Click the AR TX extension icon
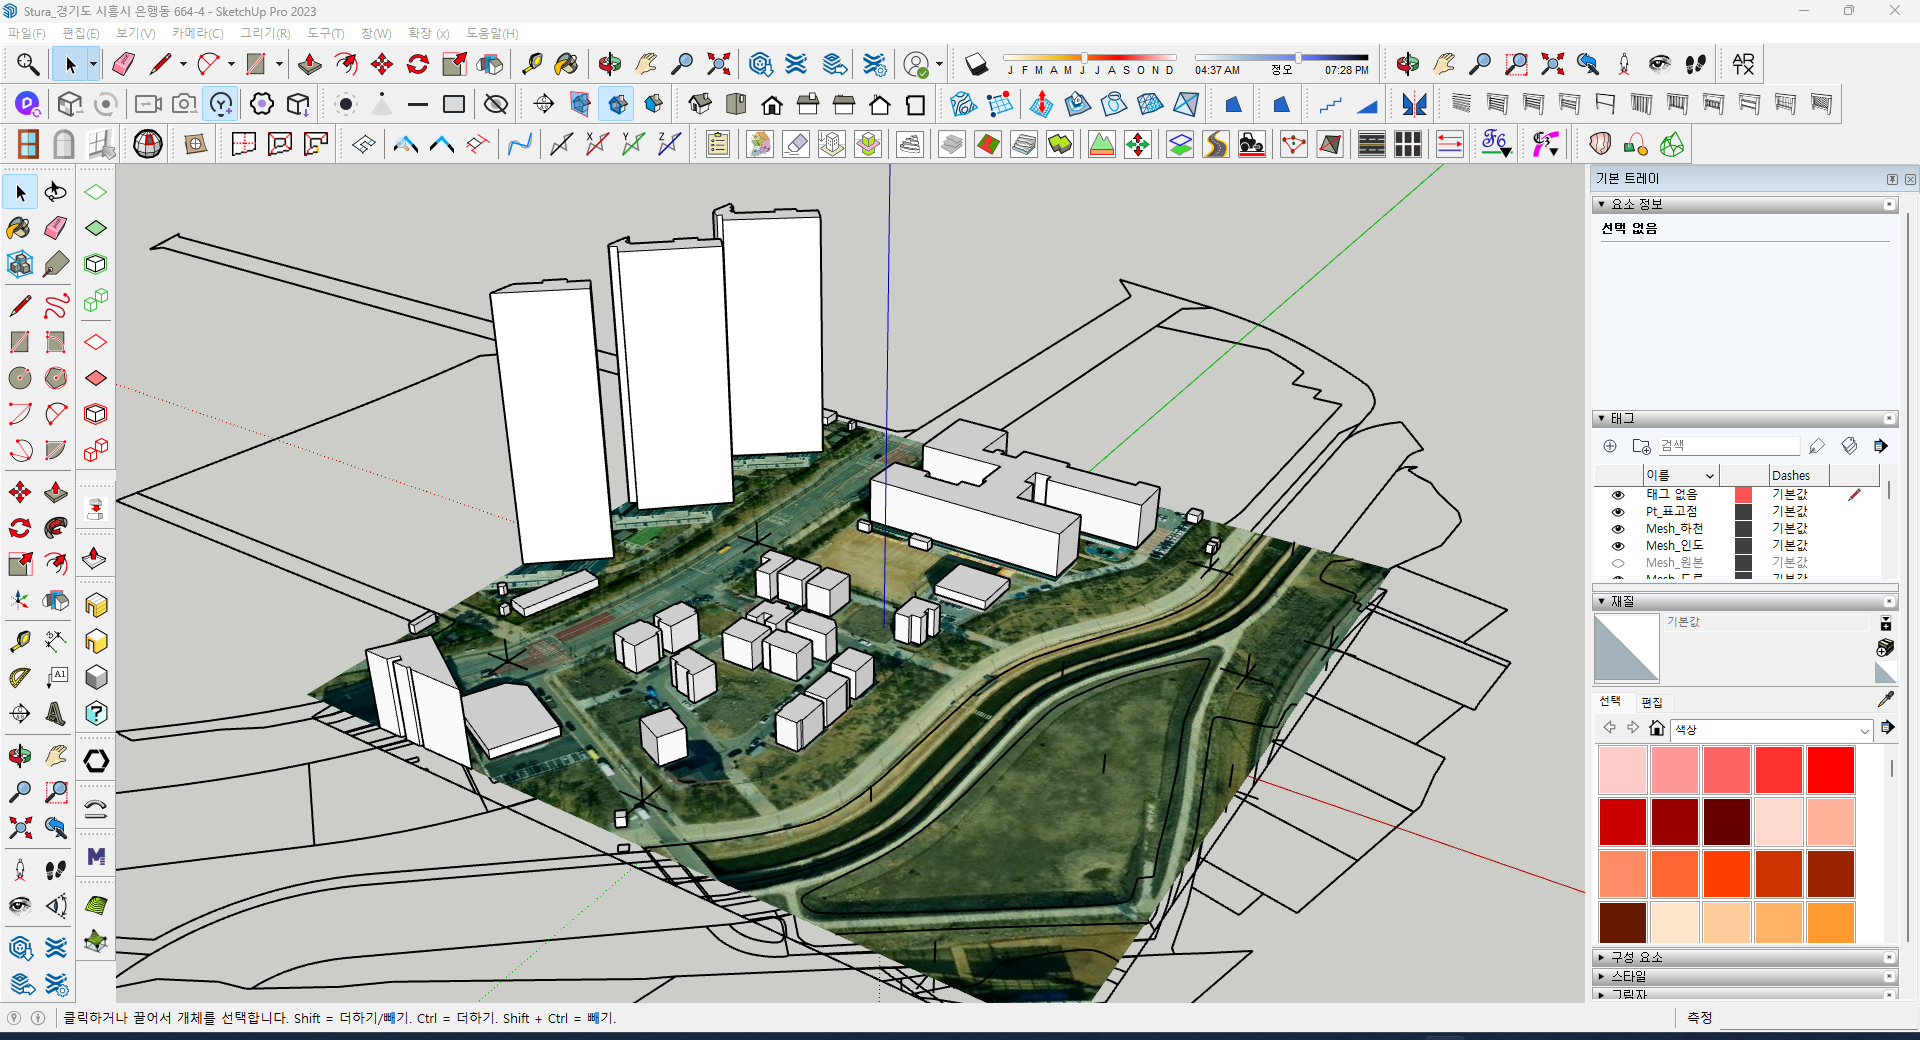1920x1040 pixels. [1743, 65]
